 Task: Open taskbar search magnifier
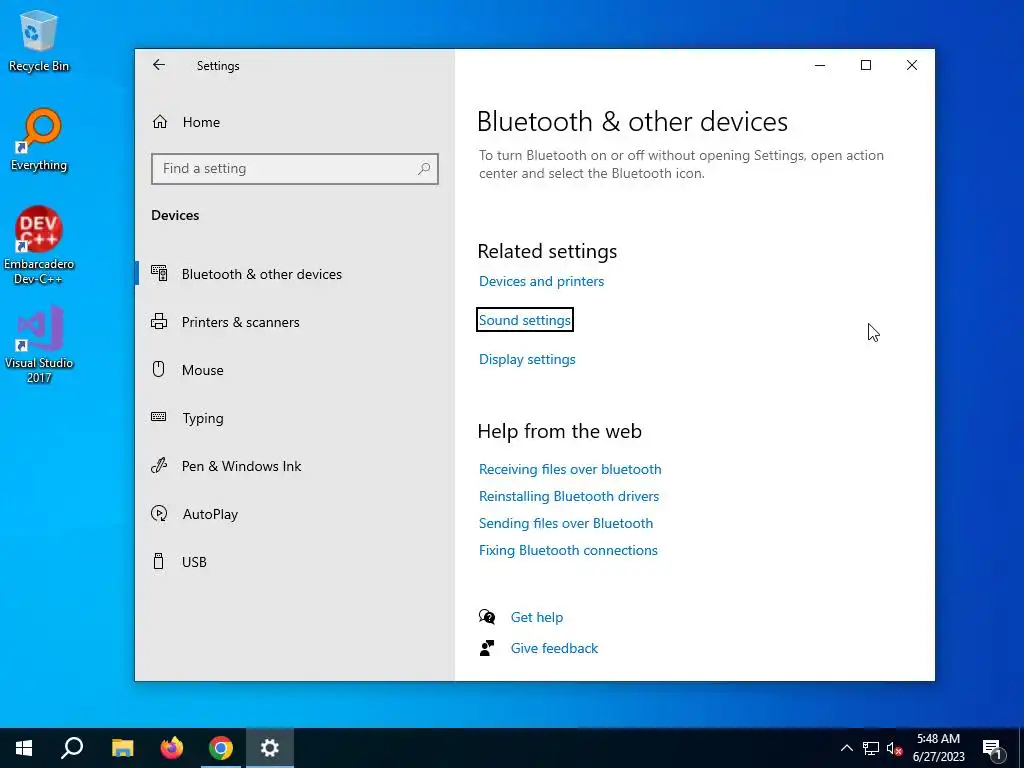click(x=72, y=748)
